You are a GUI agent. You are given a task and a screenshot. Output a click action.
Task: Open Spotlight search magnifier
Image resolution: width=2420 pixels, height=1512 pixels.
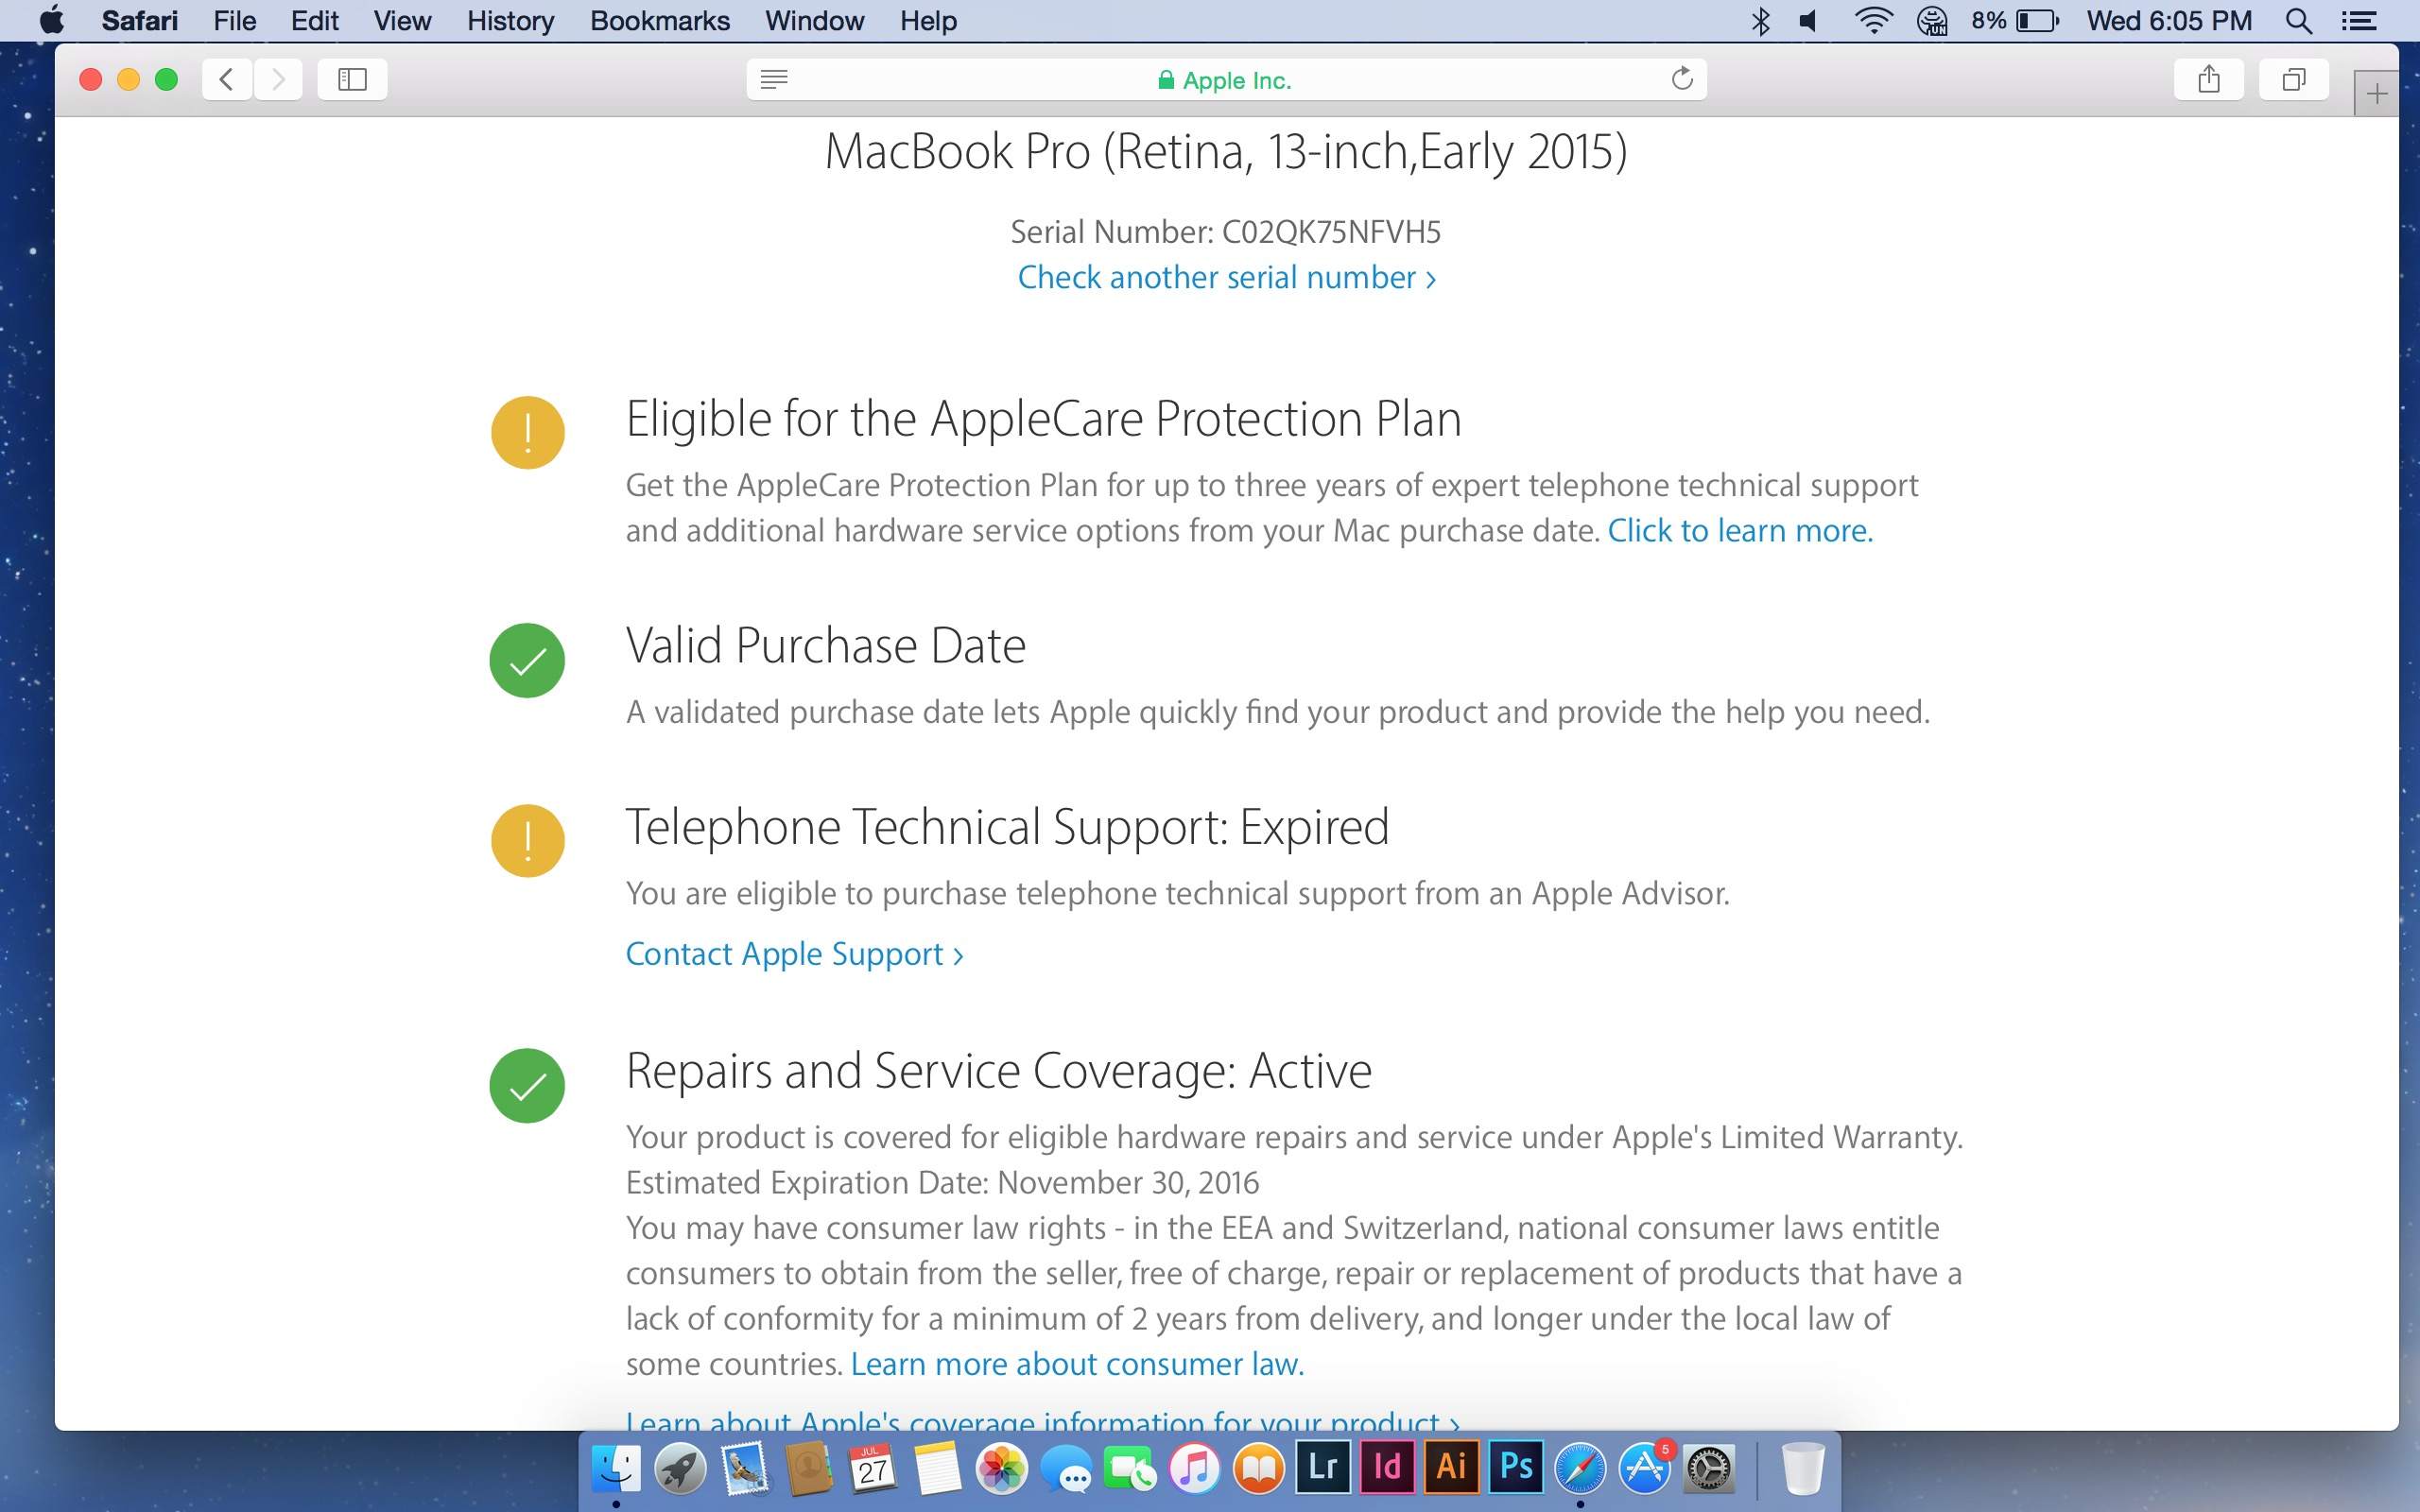click(2299, 20)
